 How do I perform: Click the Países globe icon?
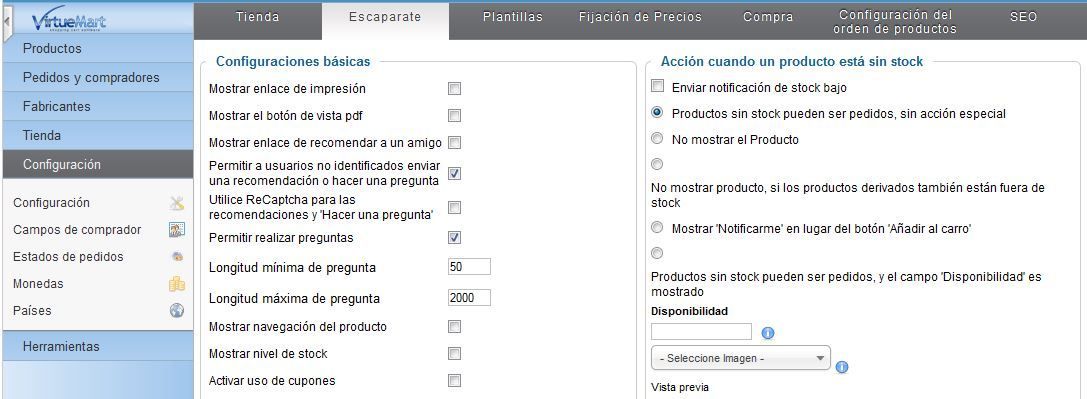coord(177,311)
